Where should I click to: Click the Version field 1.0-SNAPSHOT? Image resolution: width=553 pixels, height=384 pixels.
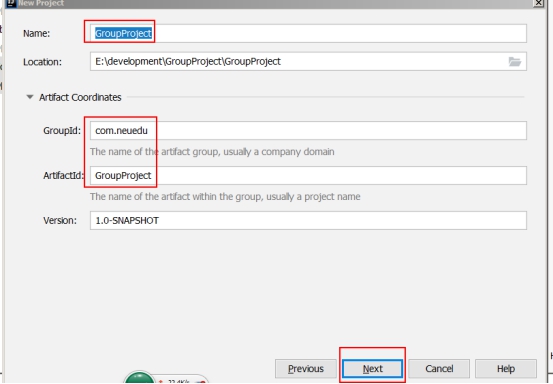pos(308,220)
